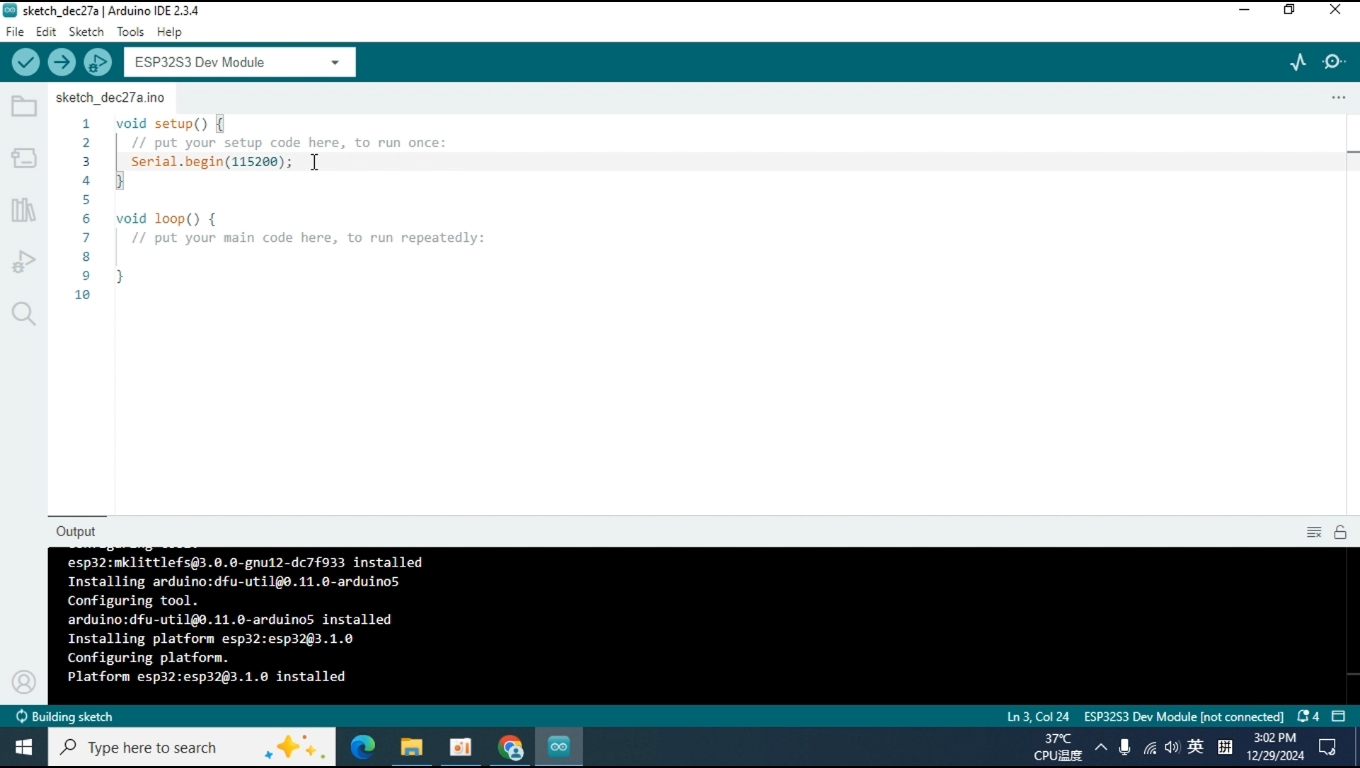The height and width of the screenshot is (768, 1360).
Task: Click the microphone tray icon
Action: [1125, 747]
